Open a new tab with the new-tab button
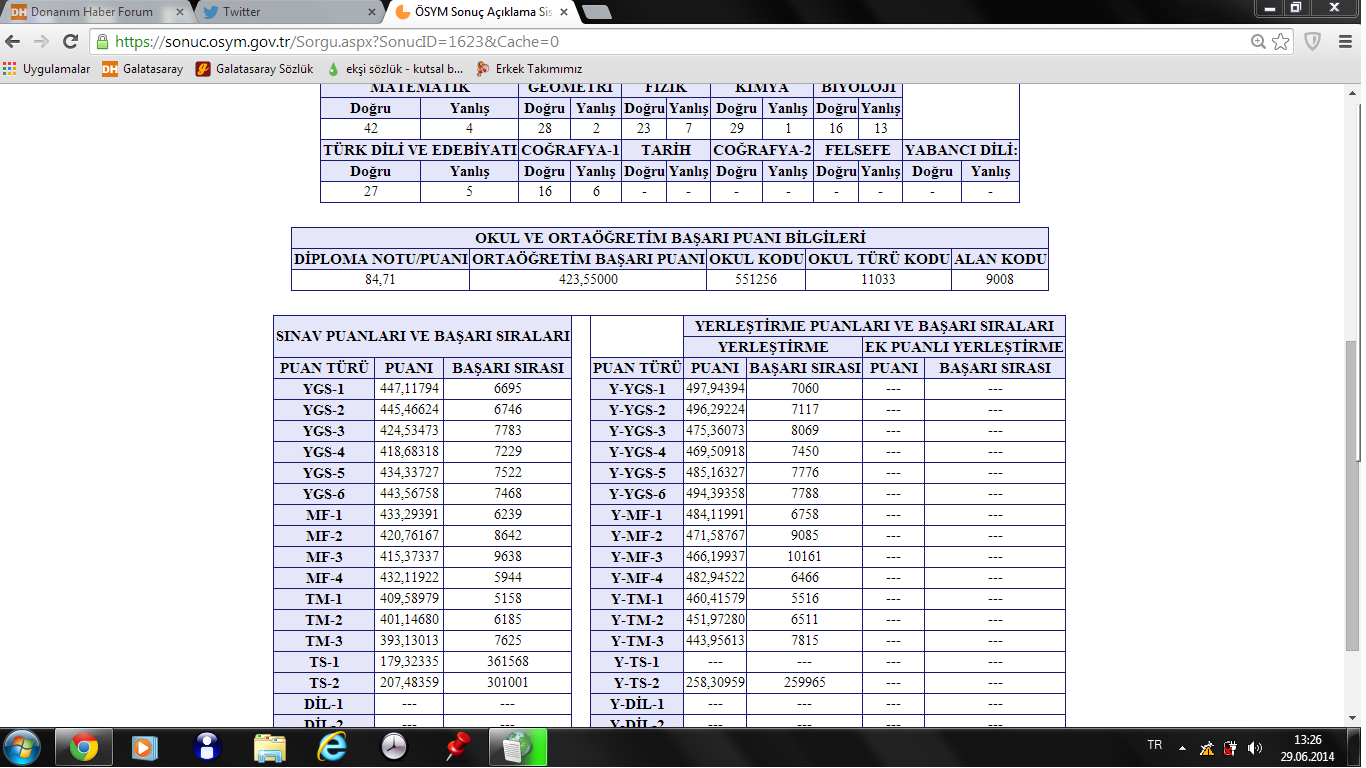This screenshot has height=768, width=1366. 597,12
